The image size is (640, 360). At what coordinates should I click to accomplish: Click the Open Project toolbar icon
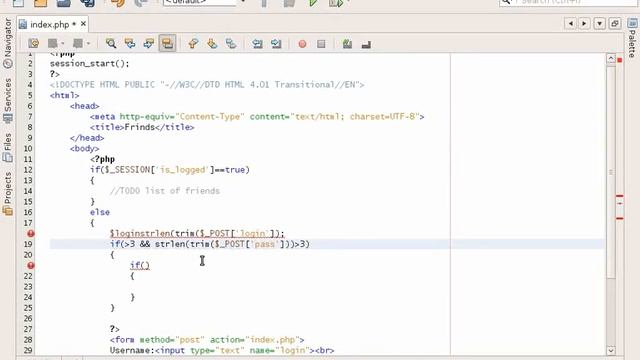pyautogui.click(x=63, y=3)
